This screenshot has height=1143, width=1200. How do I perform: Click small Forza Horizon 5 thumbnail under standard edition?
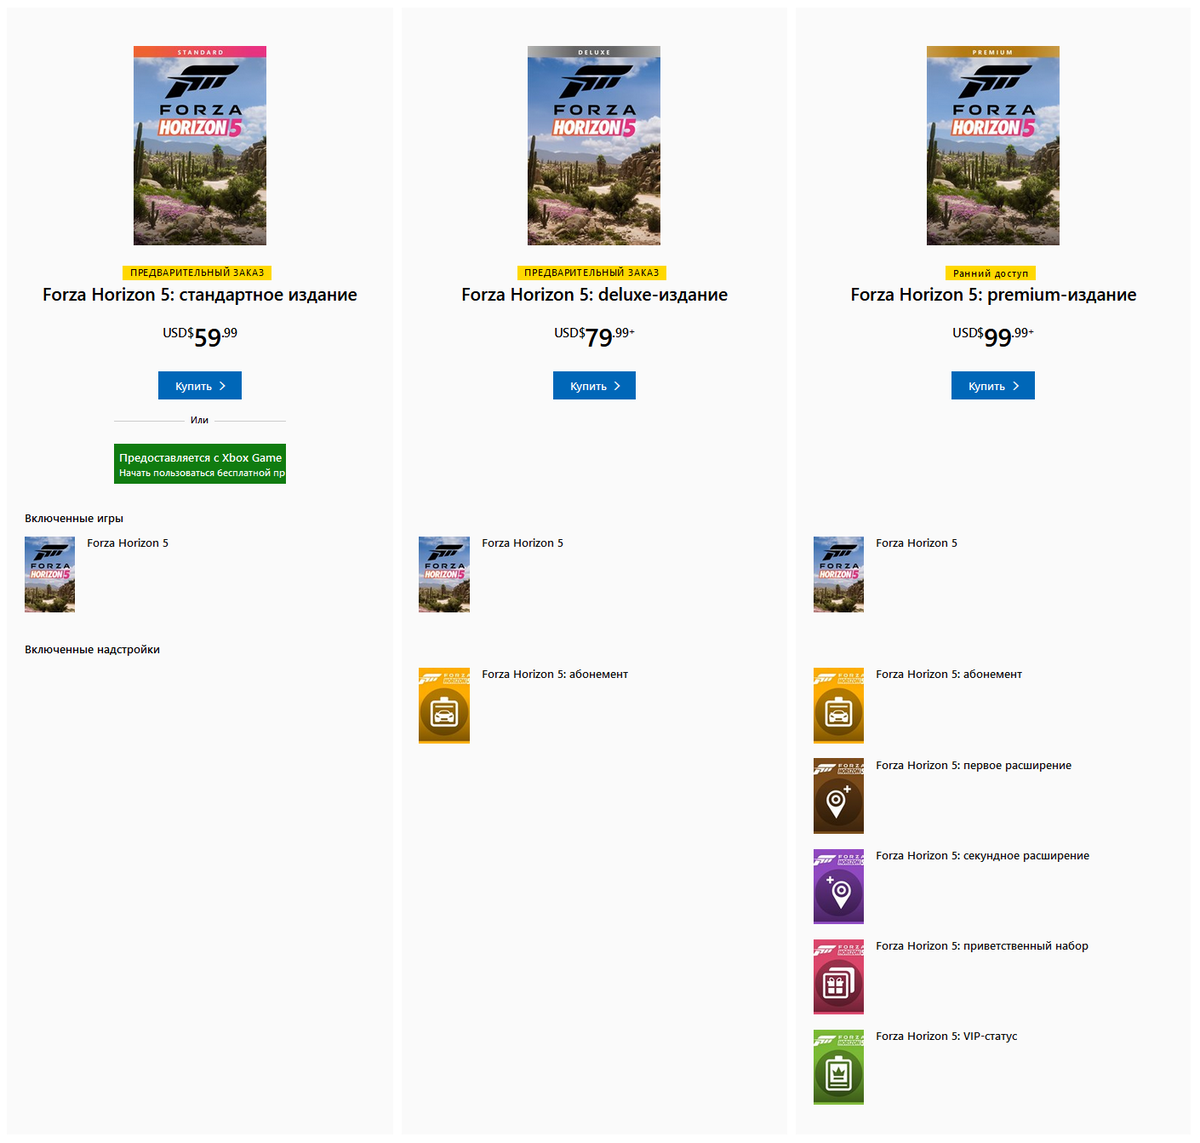tap(50, 575)
